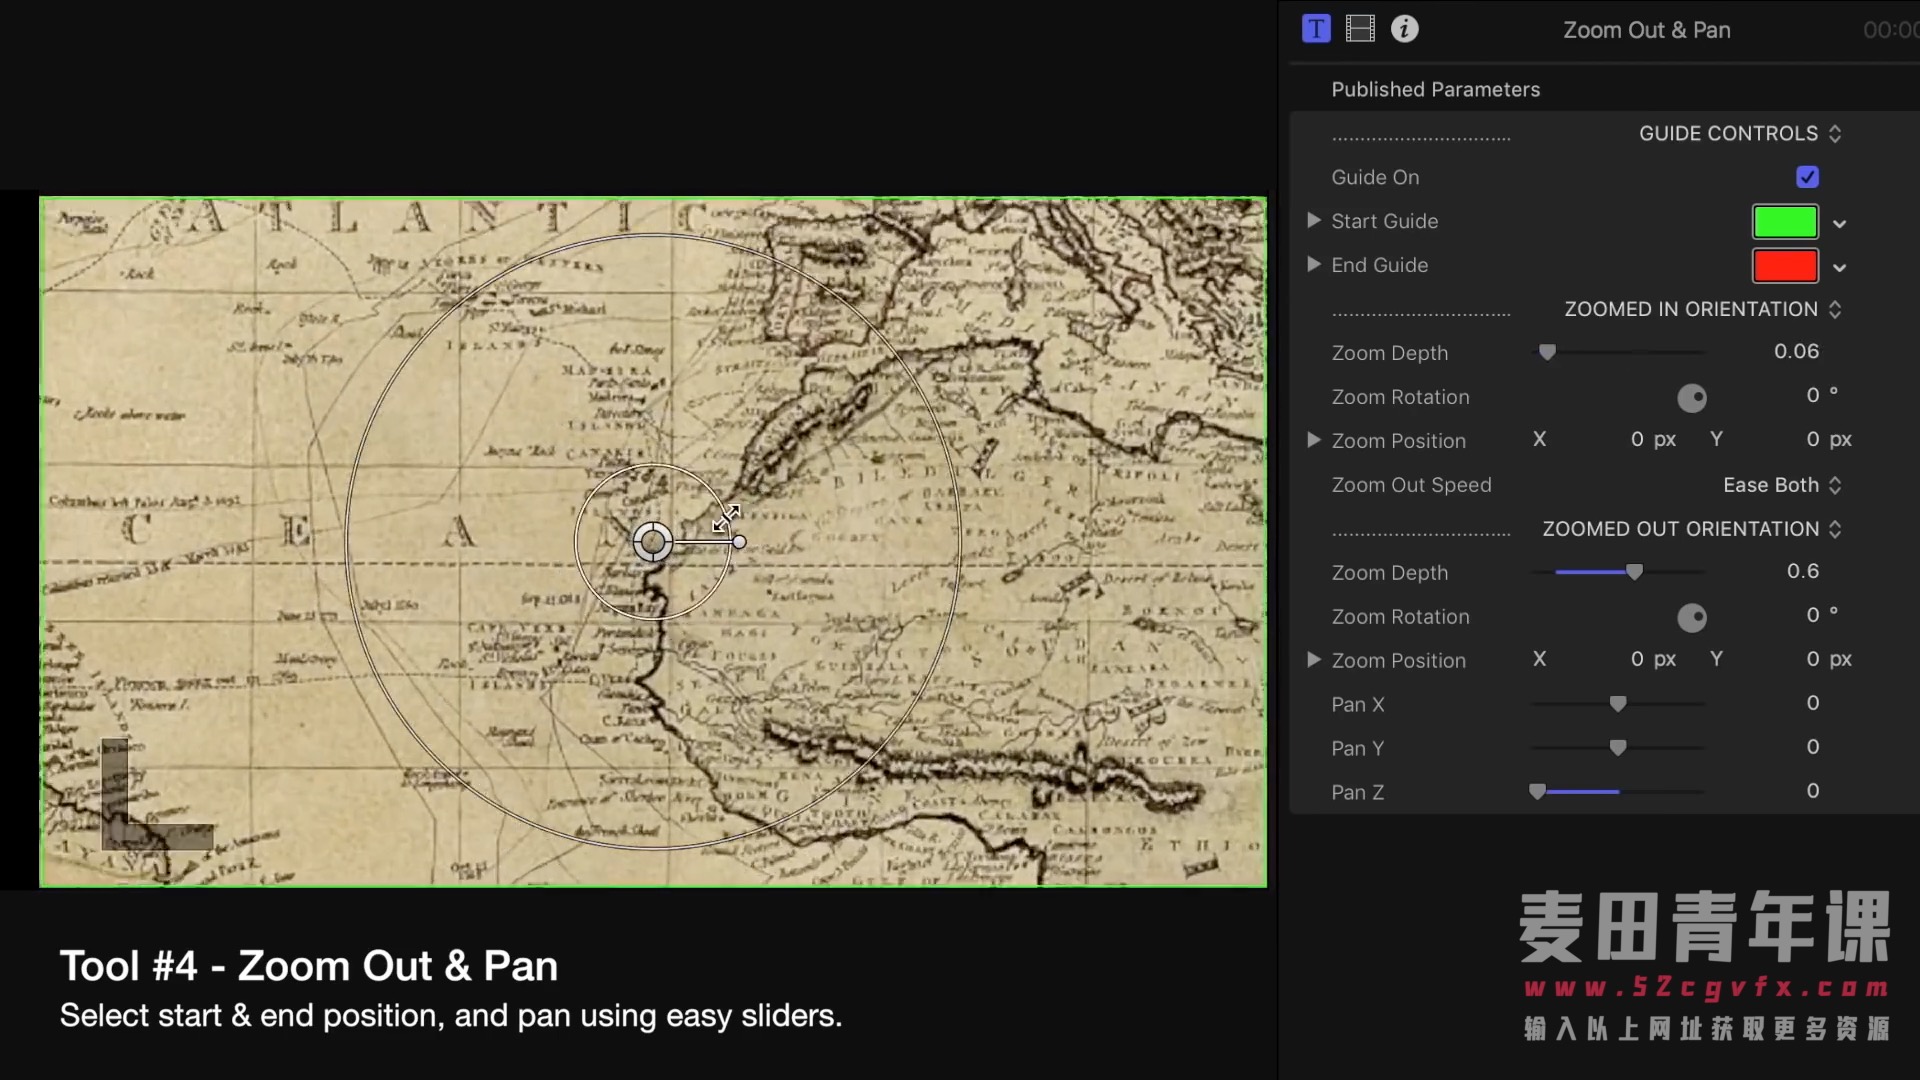Open the Title inspector tab icon

pos(1316,29)
